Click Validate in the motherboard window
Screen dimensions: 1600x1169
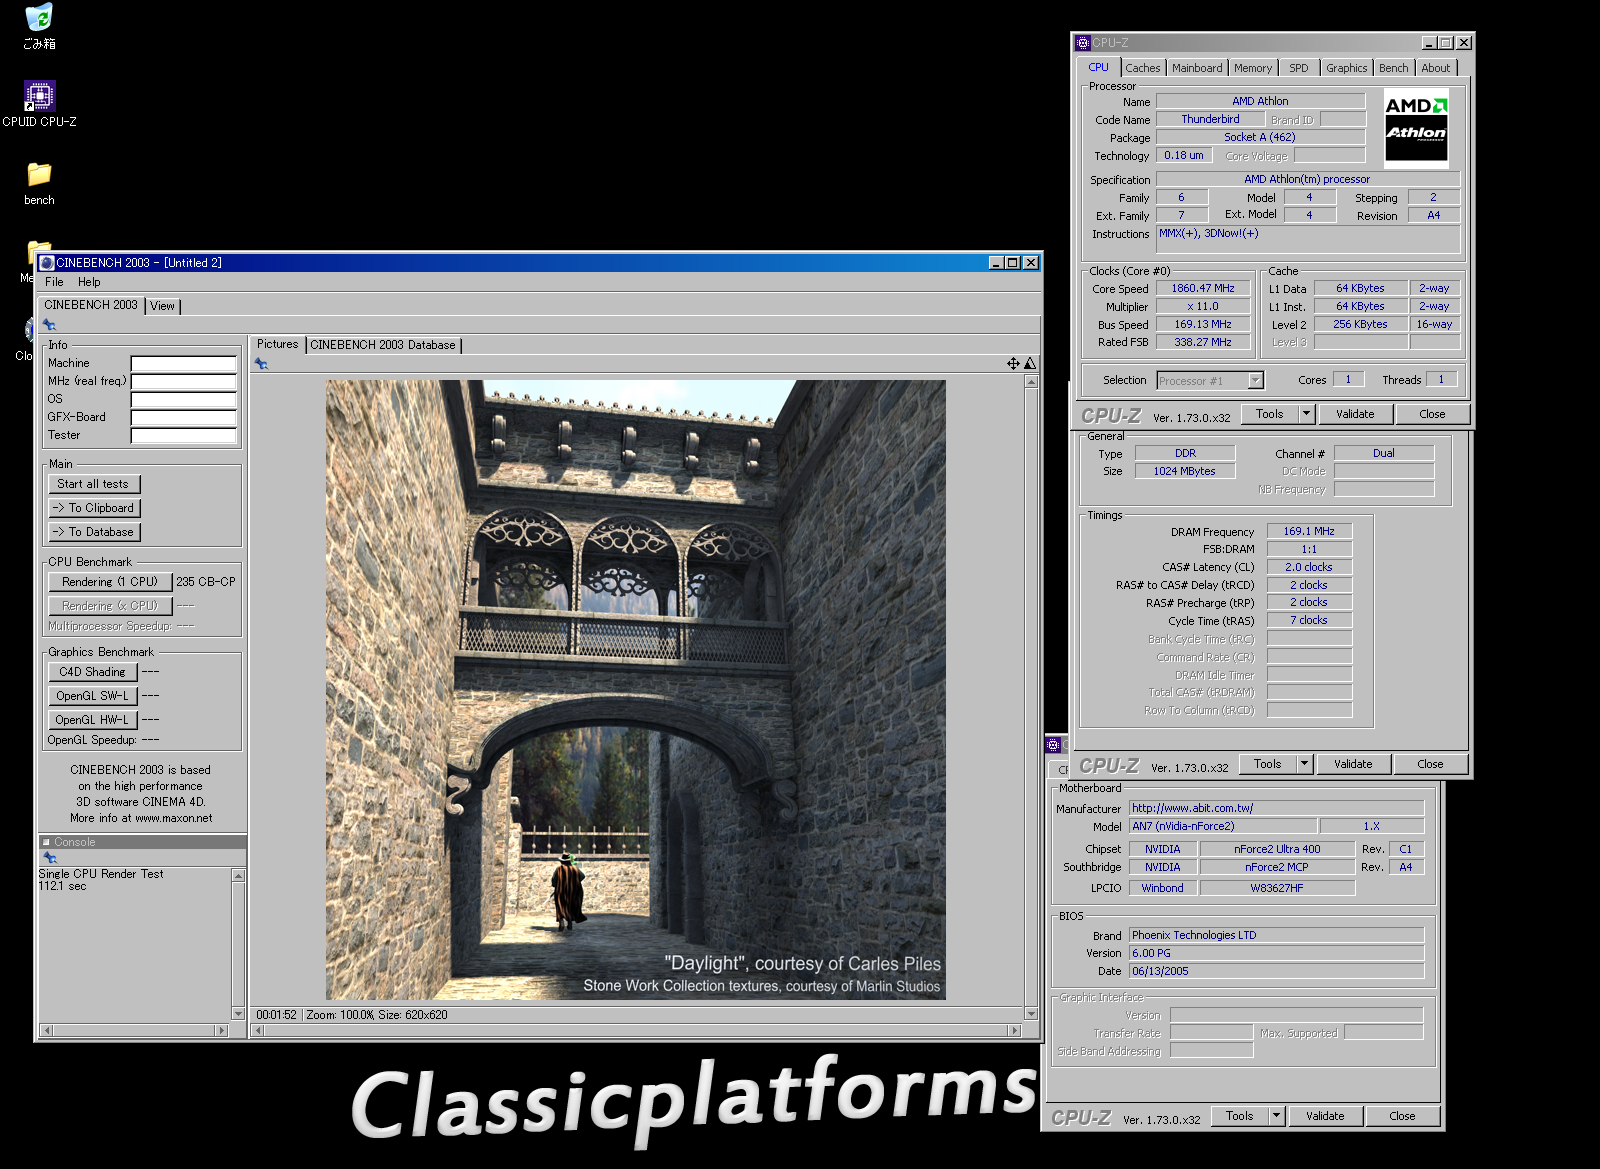coord(1325,1116)
